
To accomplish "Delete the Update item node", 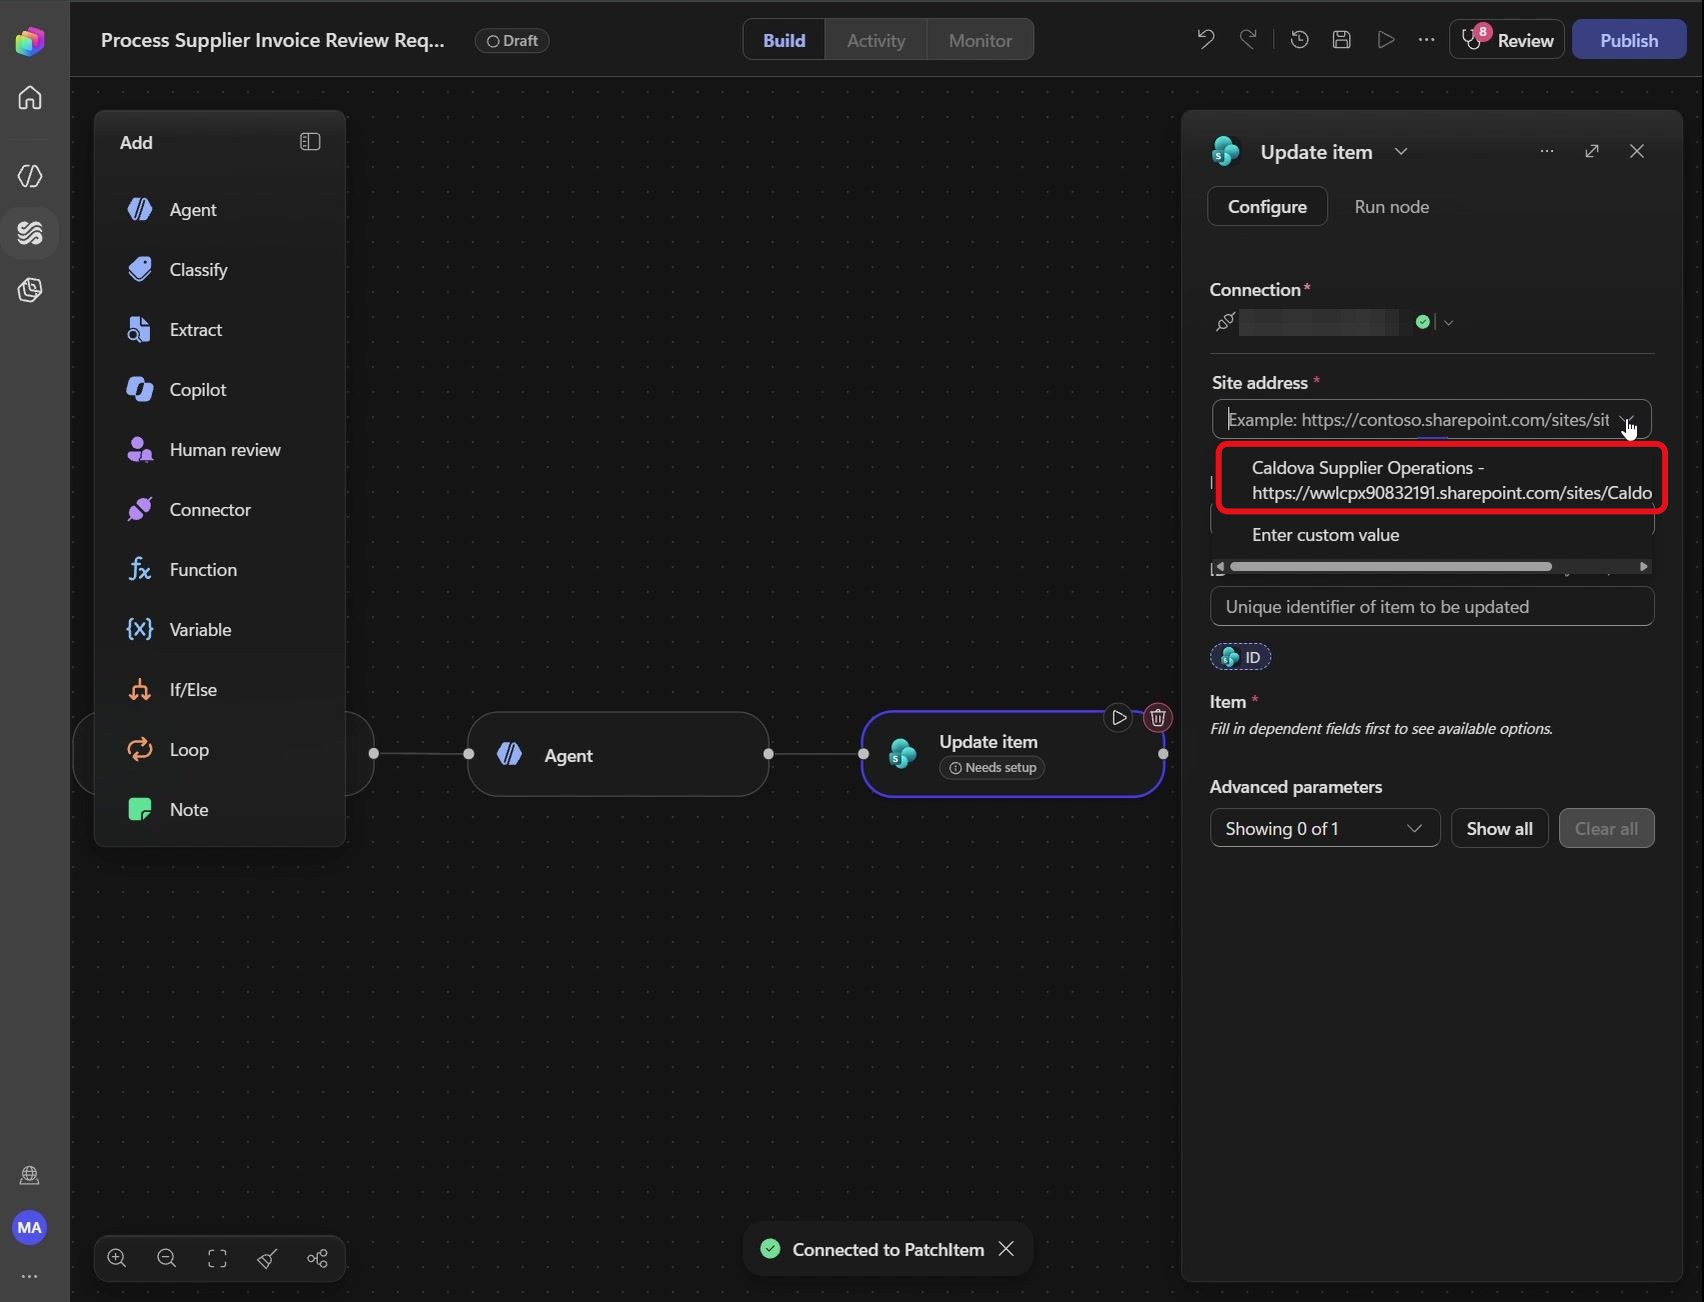I will (x=1158, y=717).
